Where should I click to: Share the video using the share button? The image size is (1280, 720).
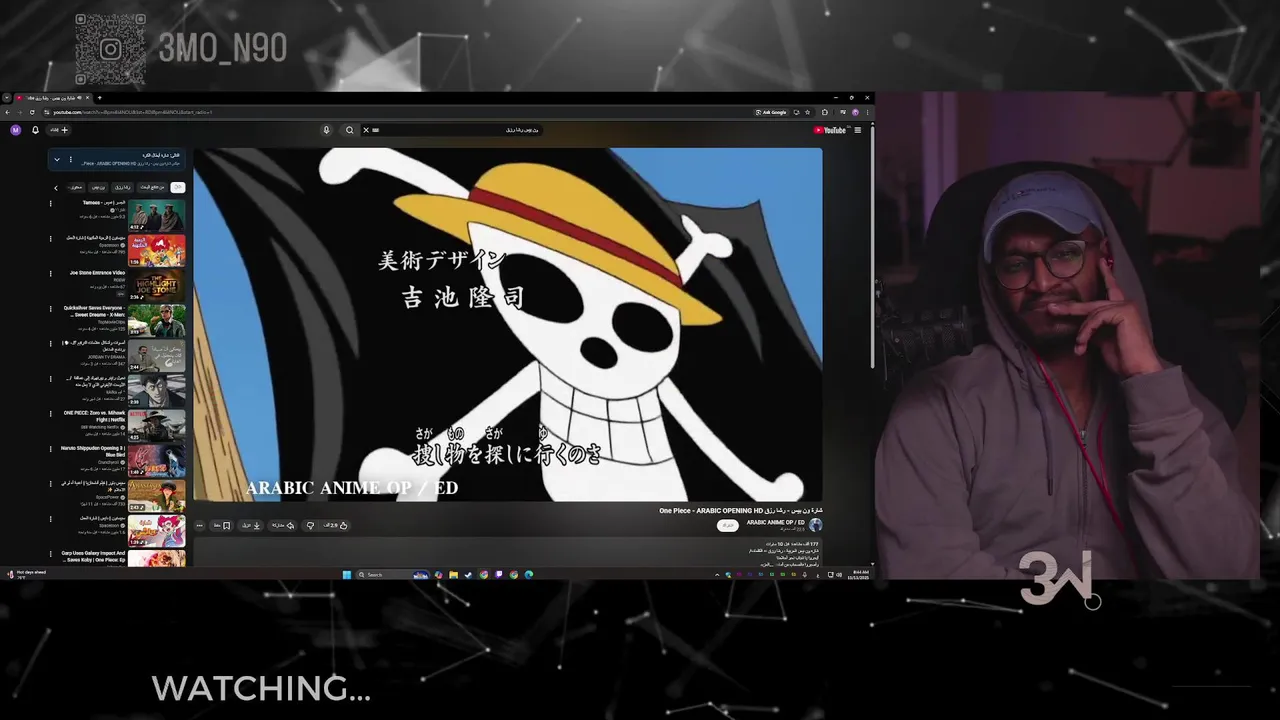coord(282,525)
